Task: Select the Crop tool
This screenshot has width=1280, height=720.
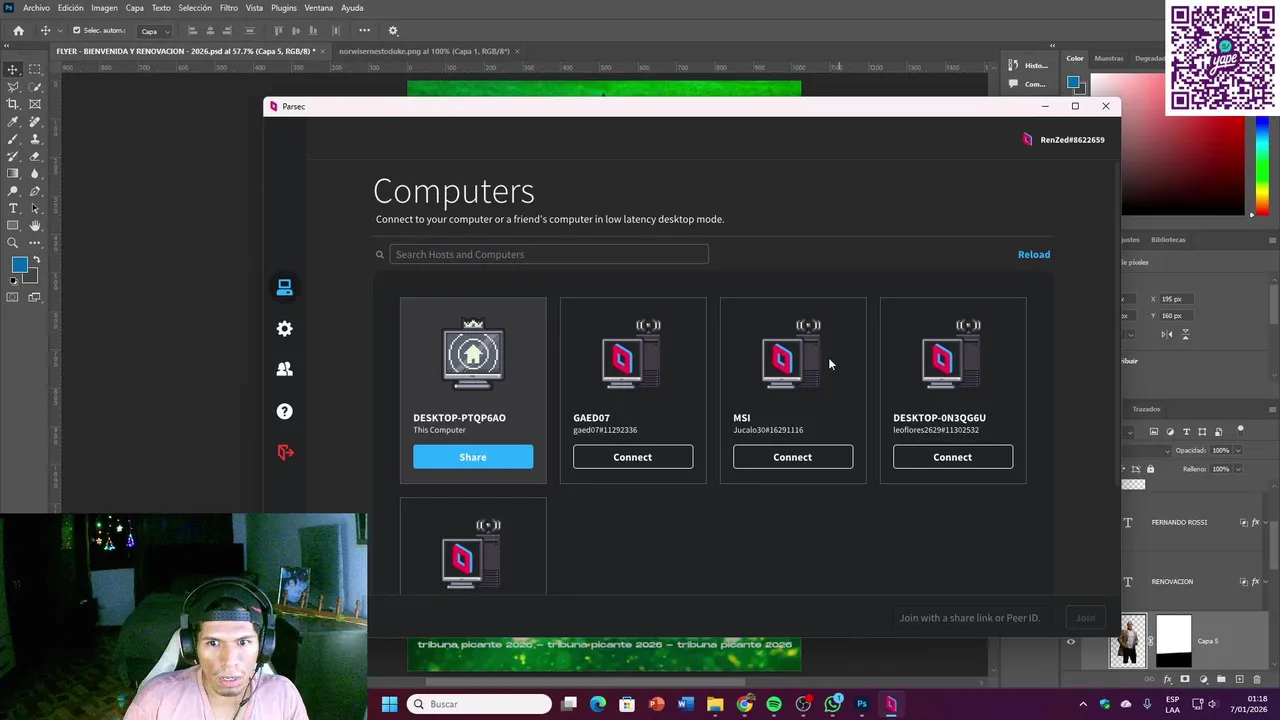Action: (x=12, y=103)
